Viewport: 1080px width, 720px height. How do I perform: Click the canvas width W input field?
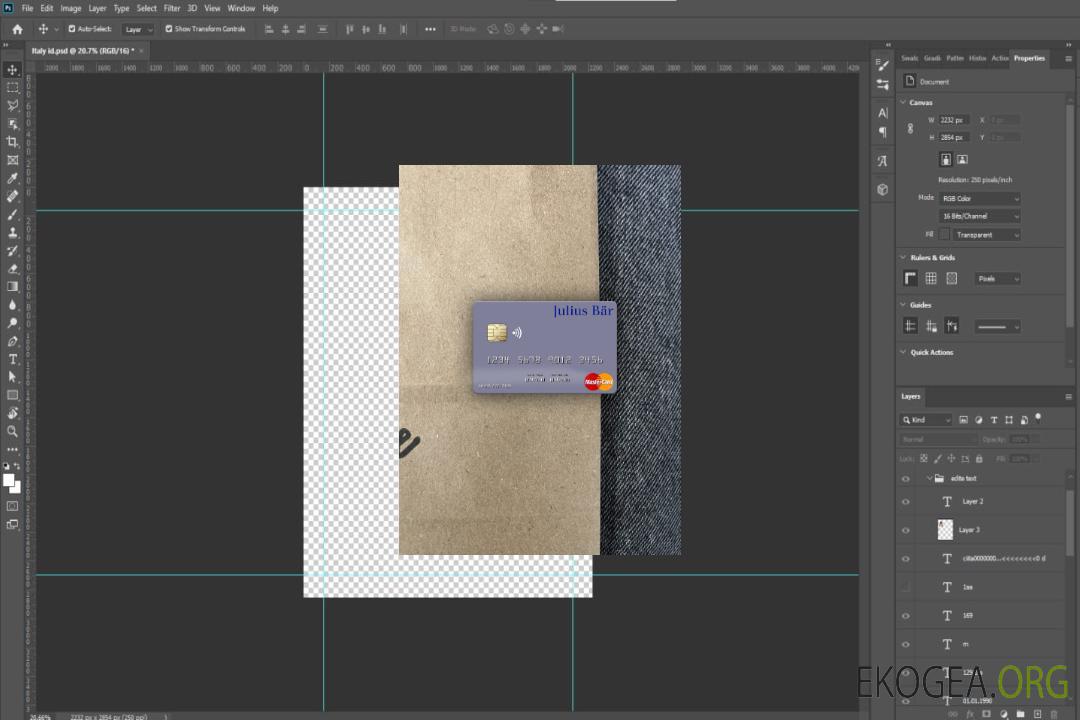(954, 120)
